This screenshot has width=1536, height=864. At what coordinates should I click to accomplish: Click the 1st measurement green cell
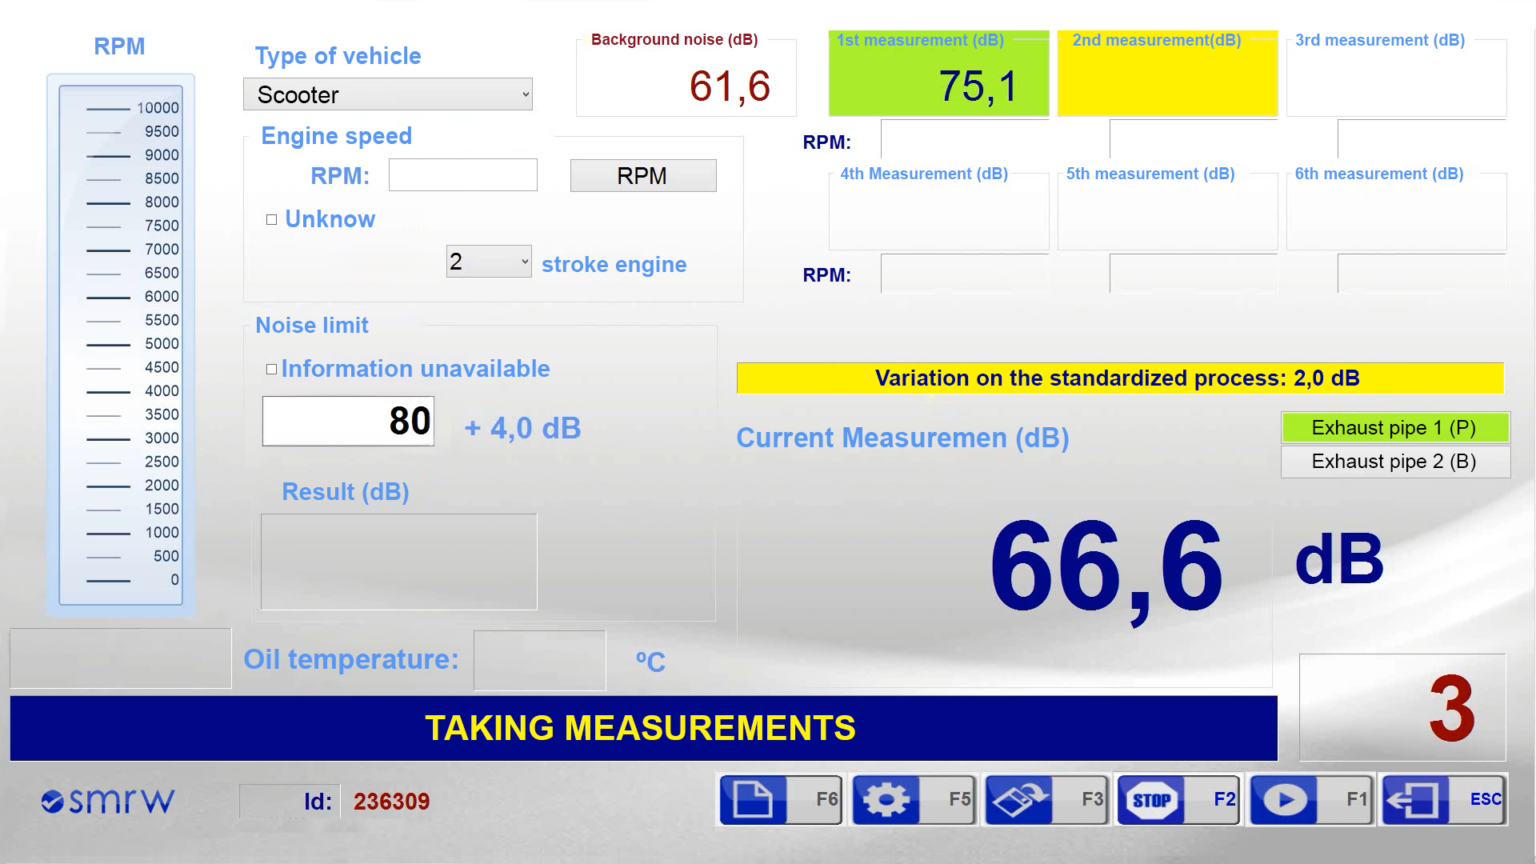pos(938,74)
